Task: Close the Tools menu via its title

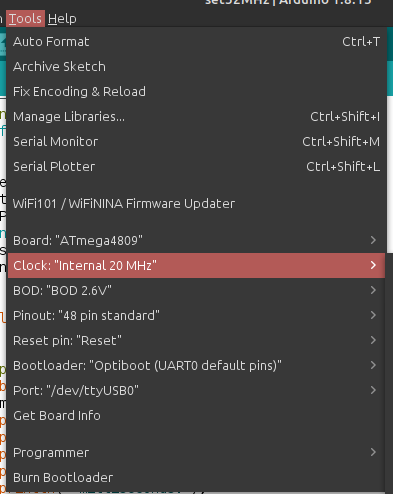Action: point(25,19)
